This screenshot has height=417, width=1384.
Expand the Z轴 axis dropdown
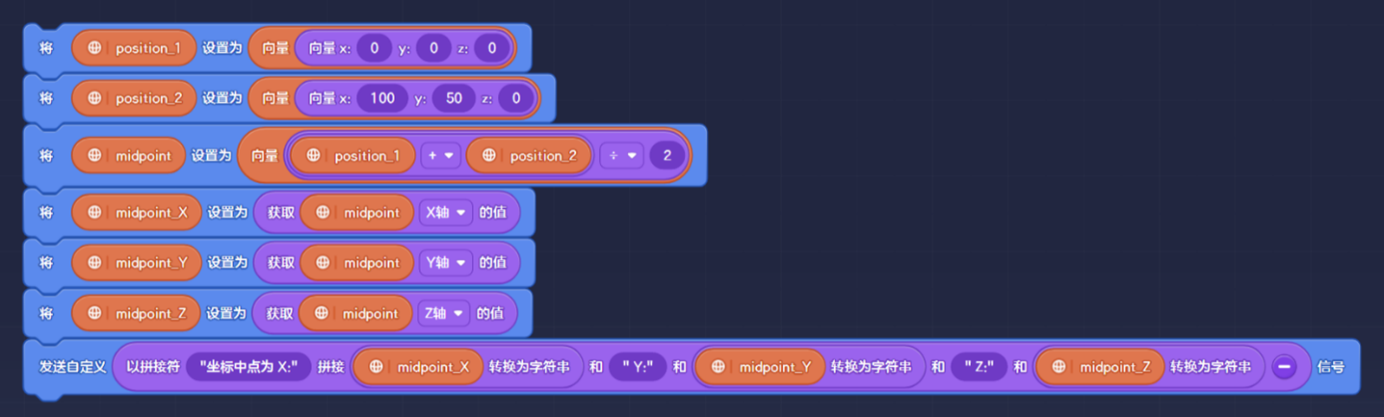(x=444, y=314)
